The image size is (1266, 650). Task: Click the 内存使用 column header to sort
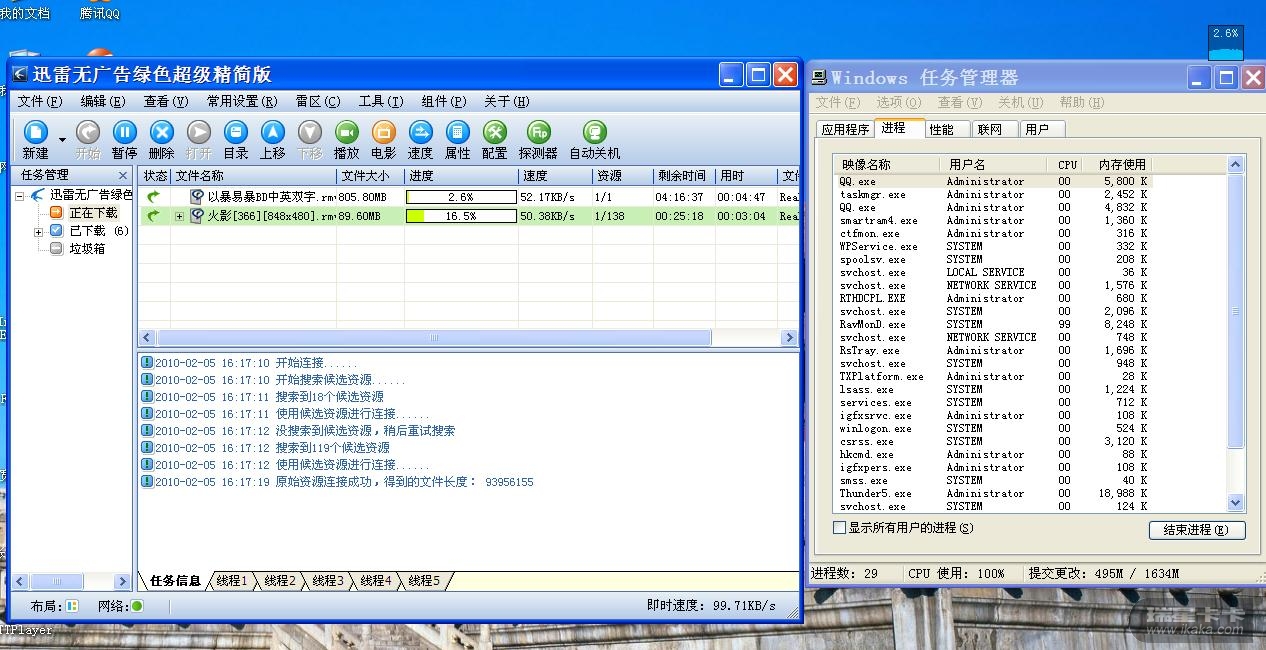coord(1122,164)
